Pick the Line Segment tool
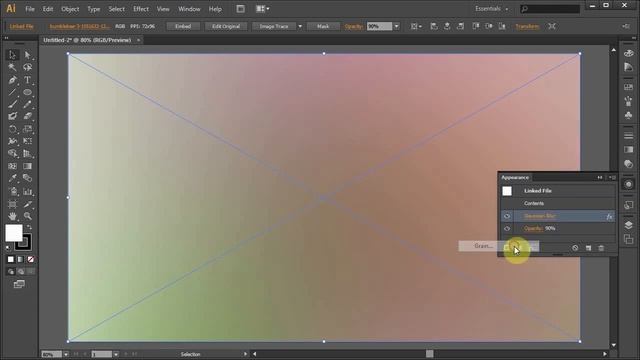 12,92
